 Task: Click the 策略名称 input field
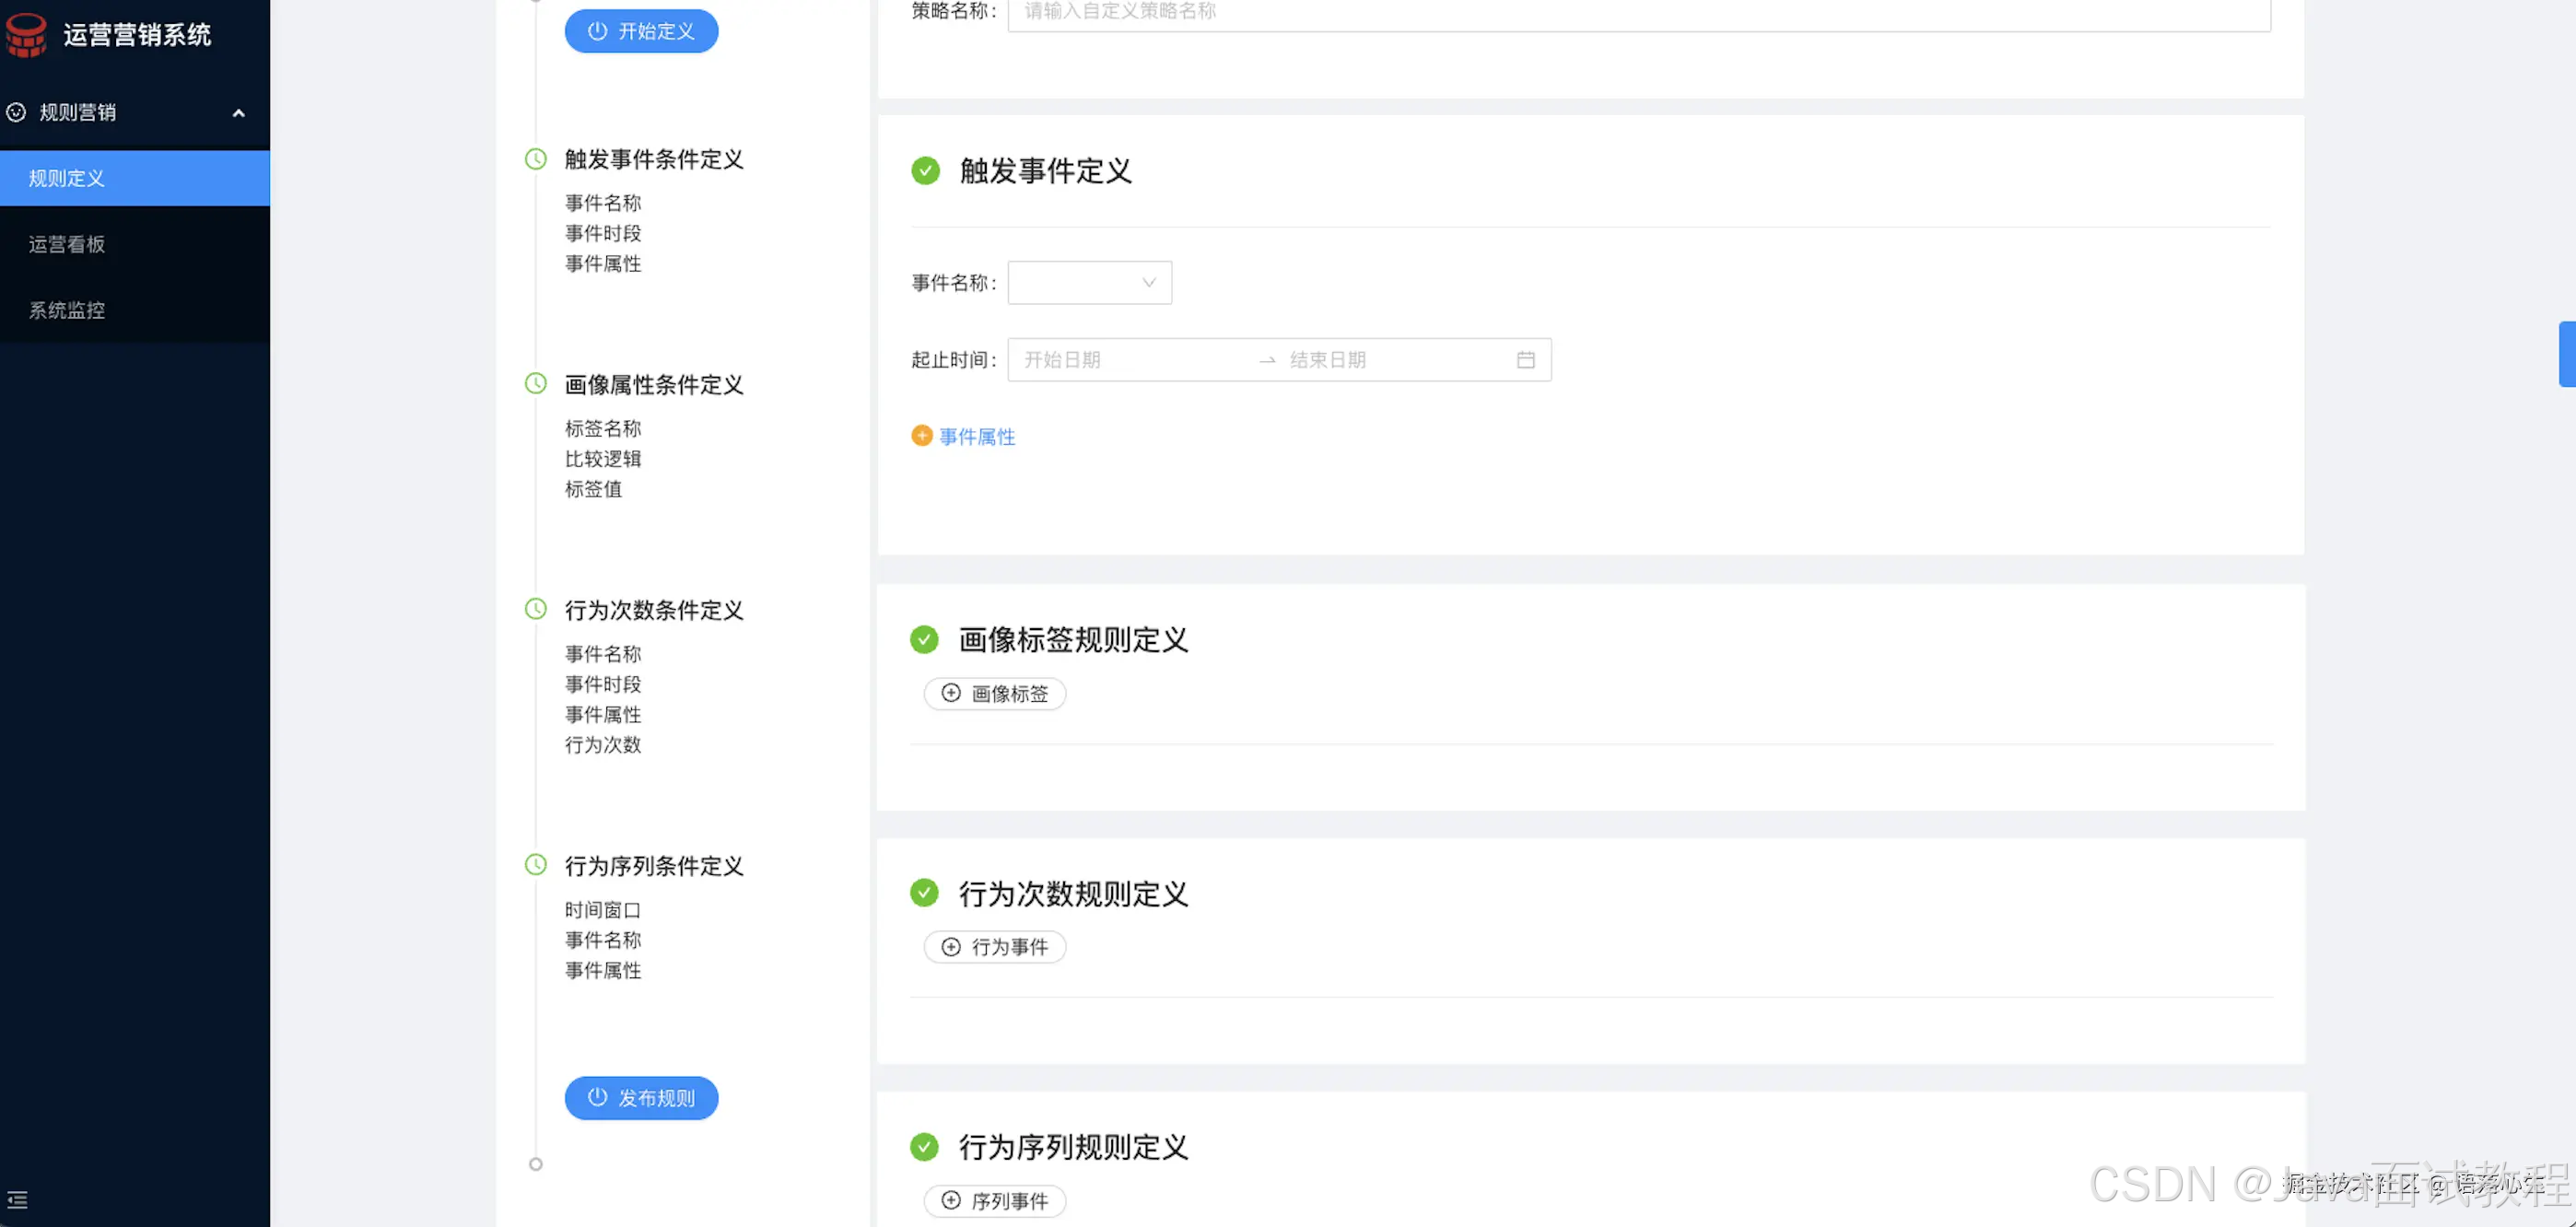1638,12
